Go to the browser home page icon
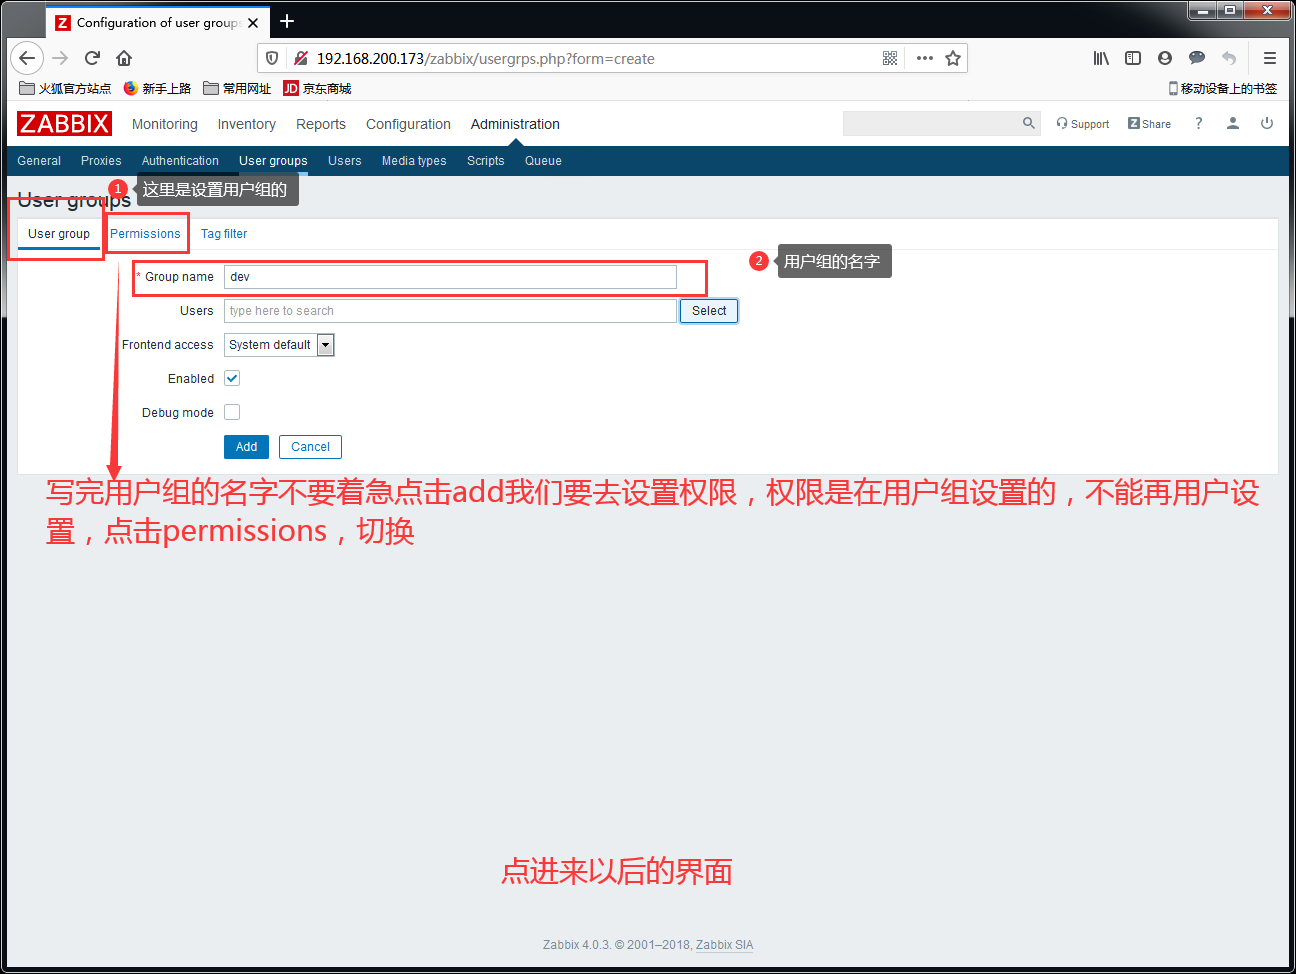This screenshot has width=1296, height=974. [x=124, y=58]
